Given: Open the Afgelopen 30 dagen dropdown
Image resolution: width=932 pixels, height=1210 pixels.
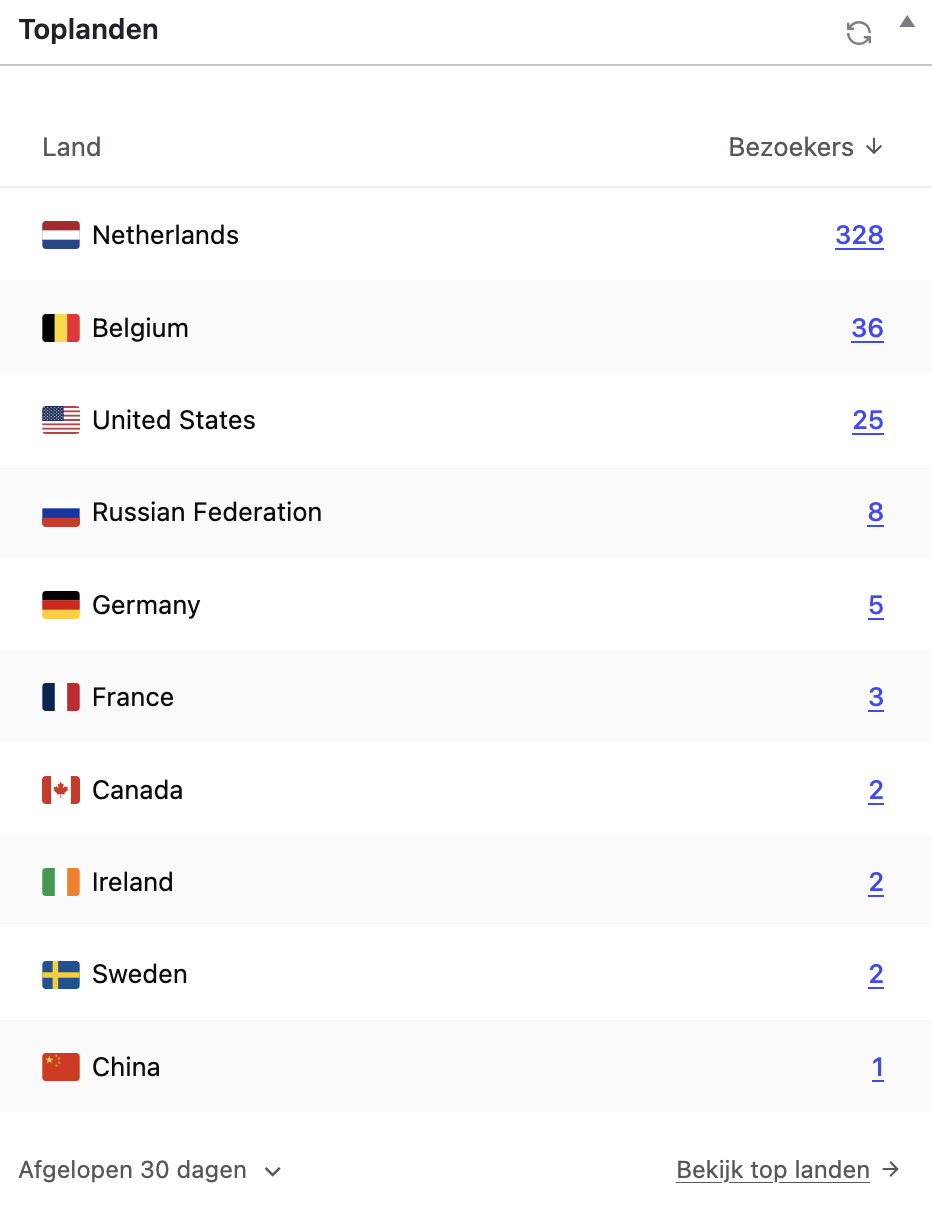Looking at the screenshot, I should (150, 1170).
